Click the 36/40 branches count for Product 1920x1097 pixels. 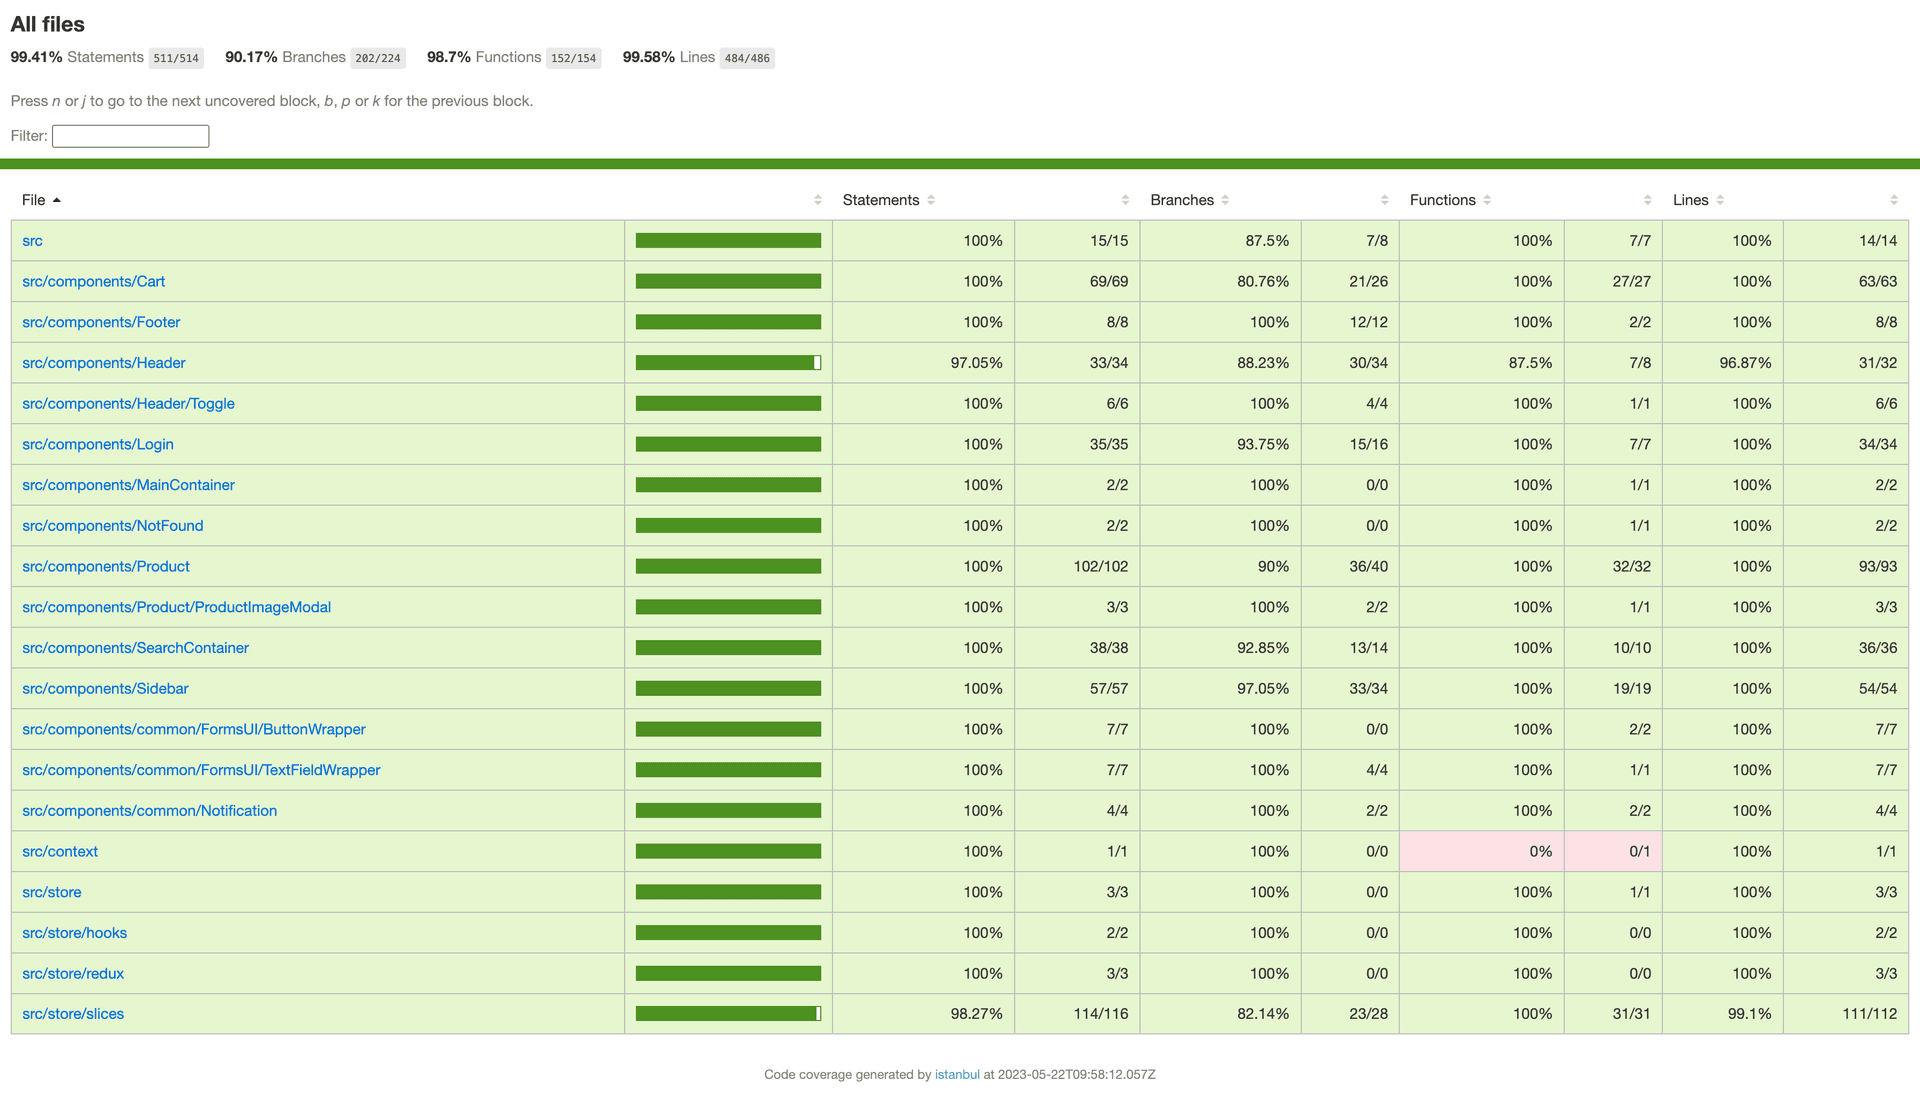click(x=1368, y=567)
